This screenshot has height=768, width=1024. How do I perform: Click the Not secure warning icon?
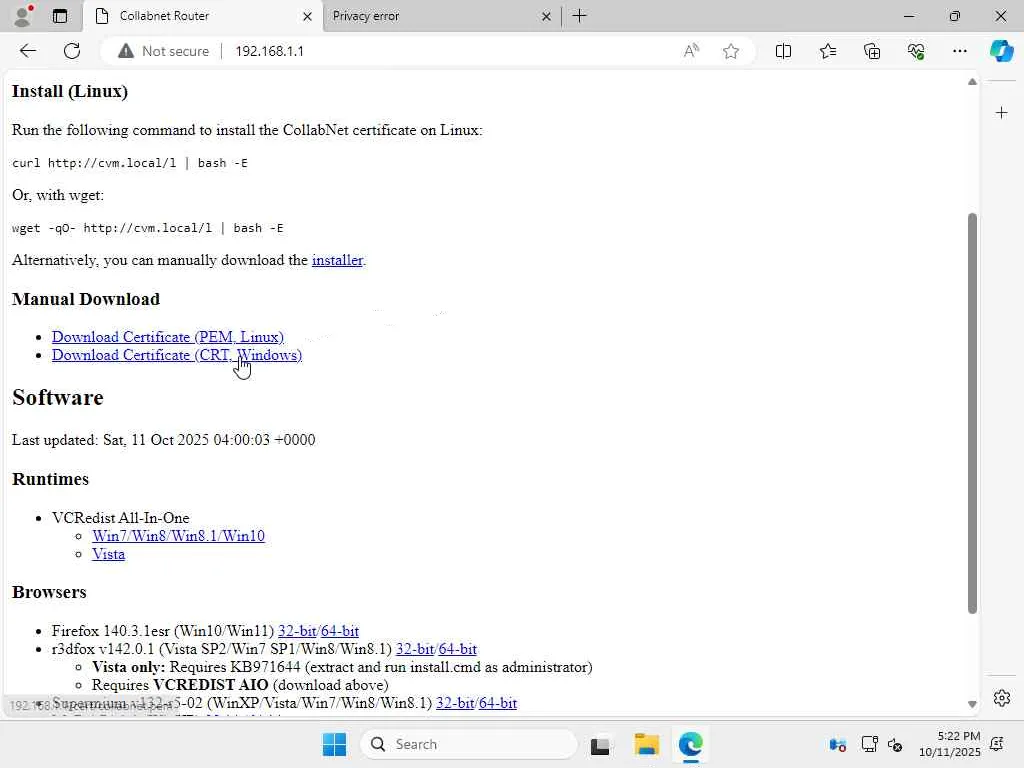tap(125, 51)
